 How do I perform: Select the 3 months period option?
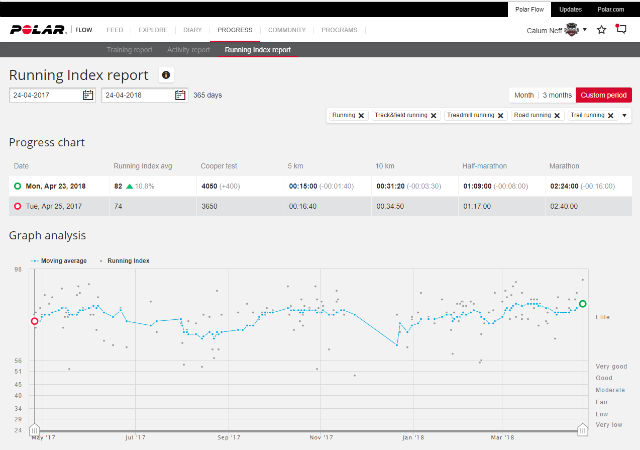[x=557, y=95]
